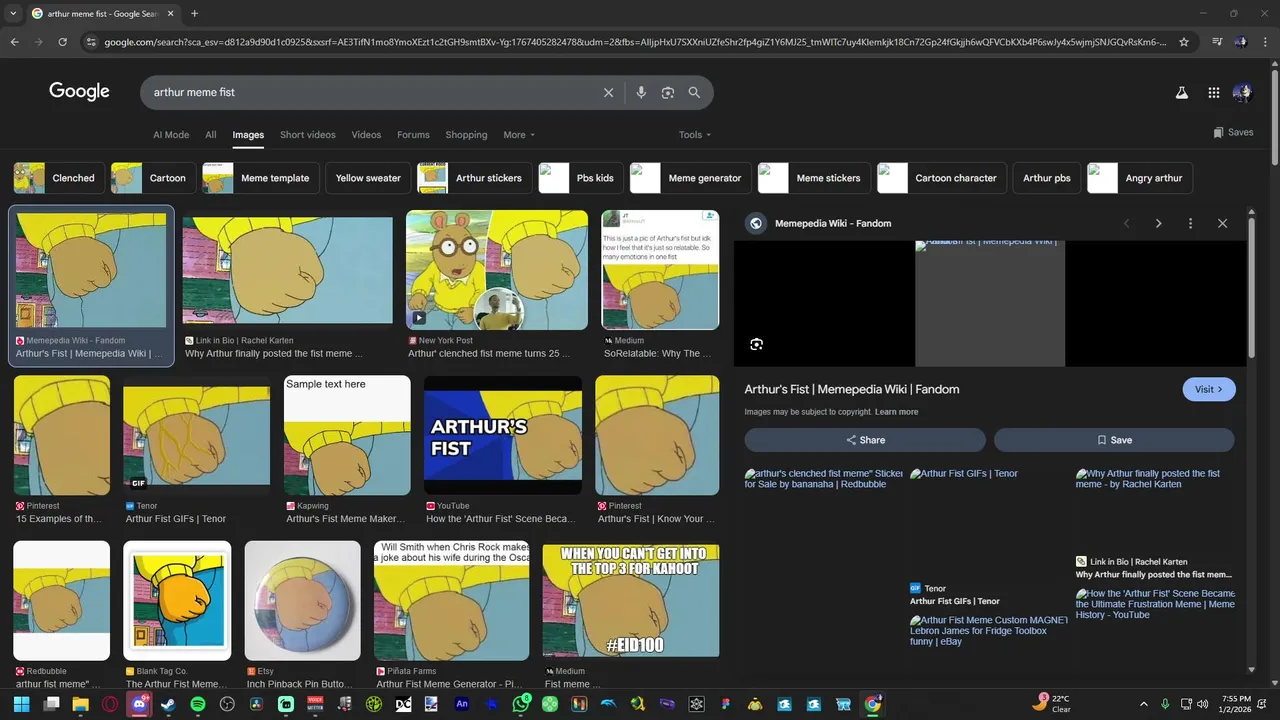Switch to the Forums tab
Screen dimensions: 1280x720
(x=413, y=135)
